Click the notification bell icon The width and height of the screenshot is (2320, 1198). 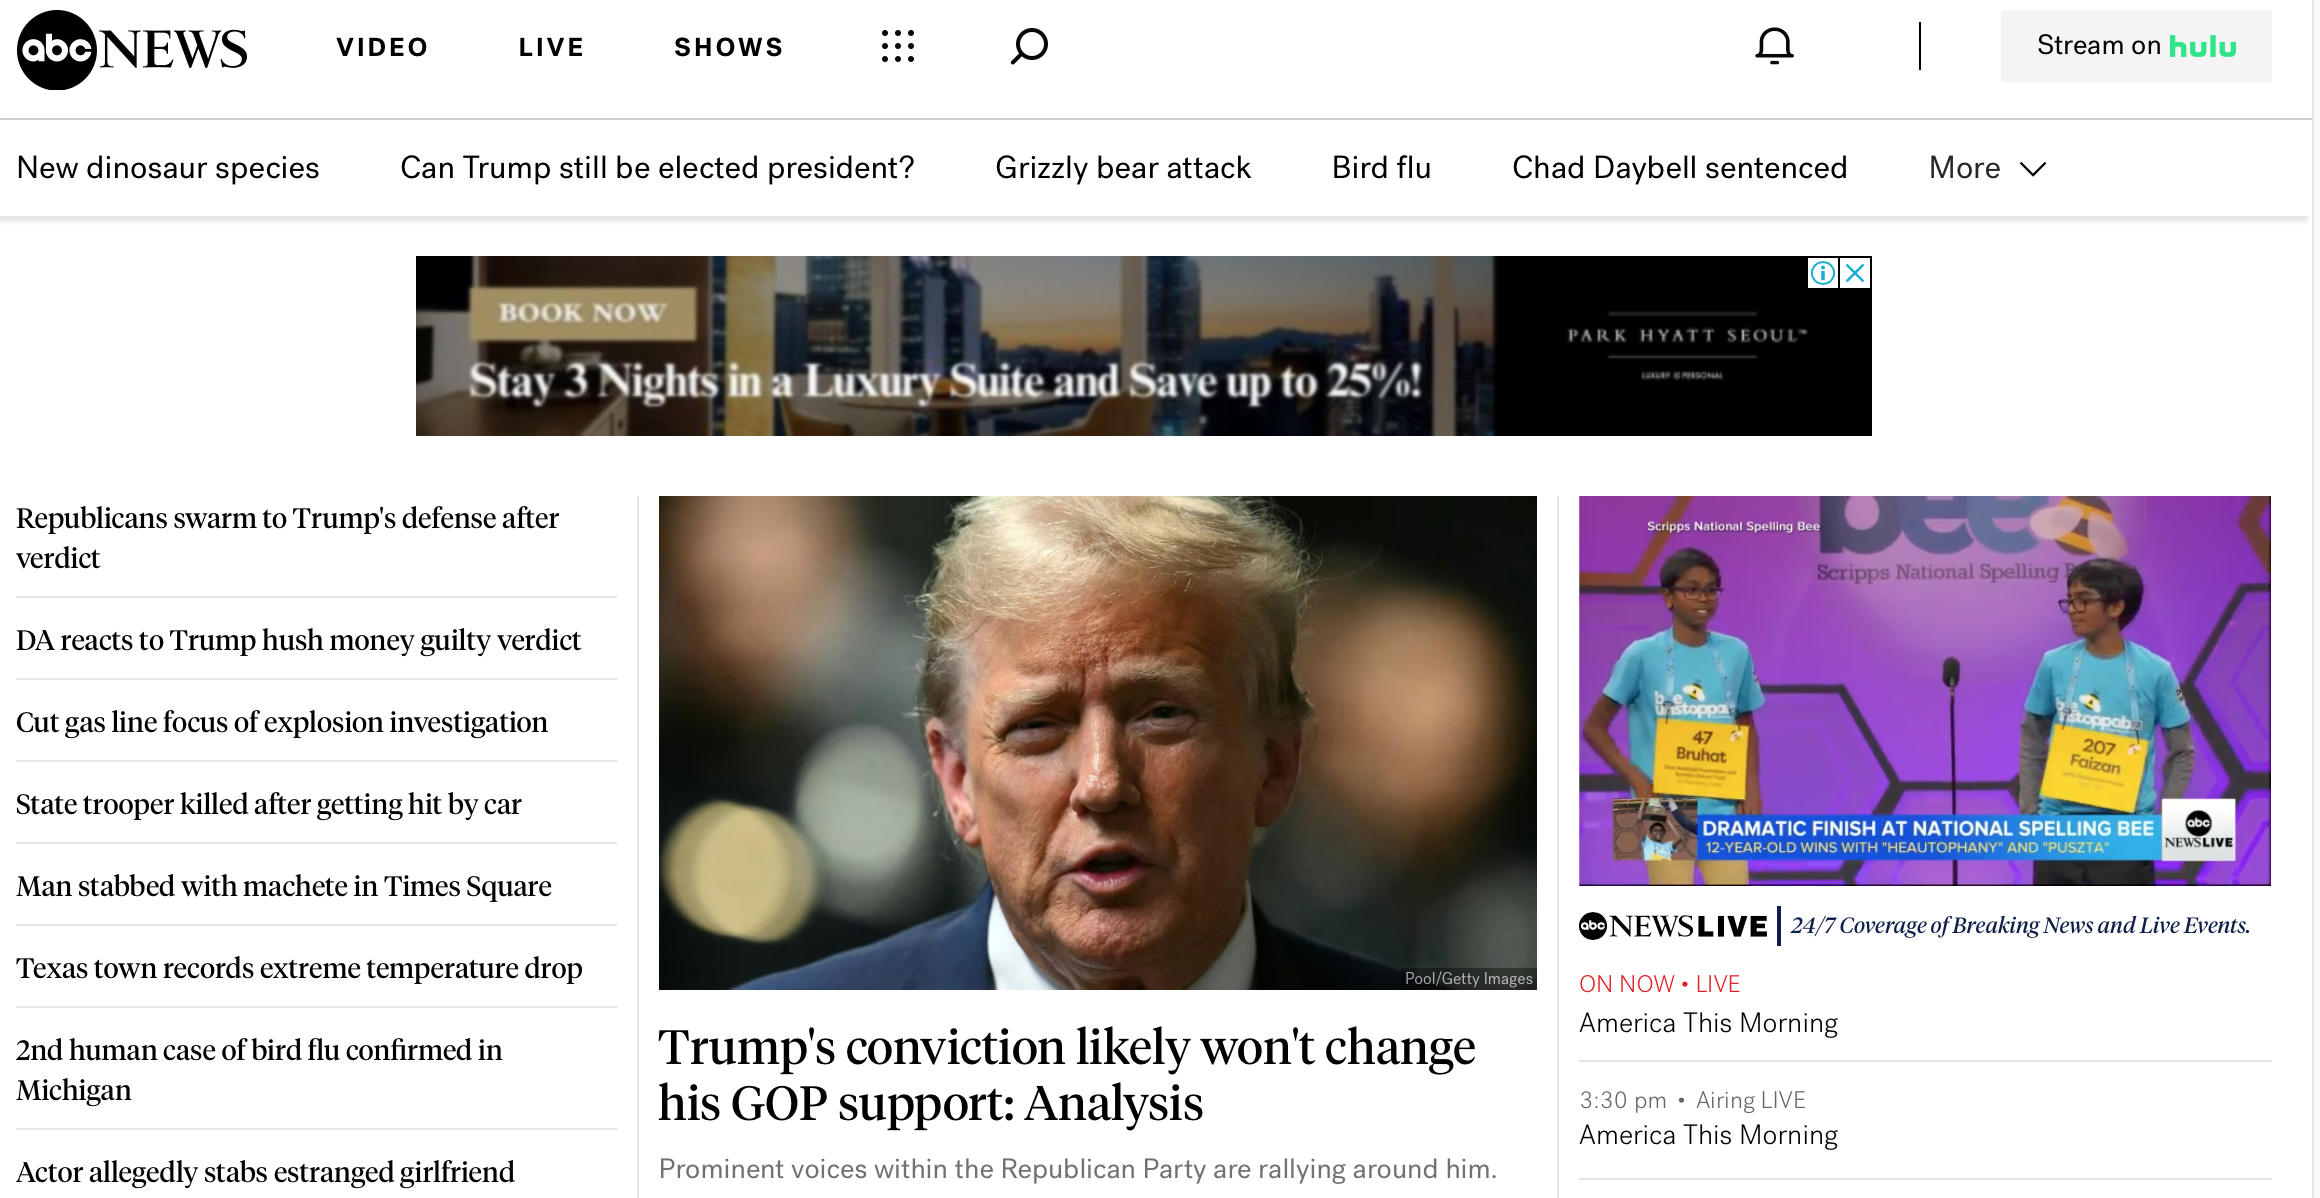1774,46
